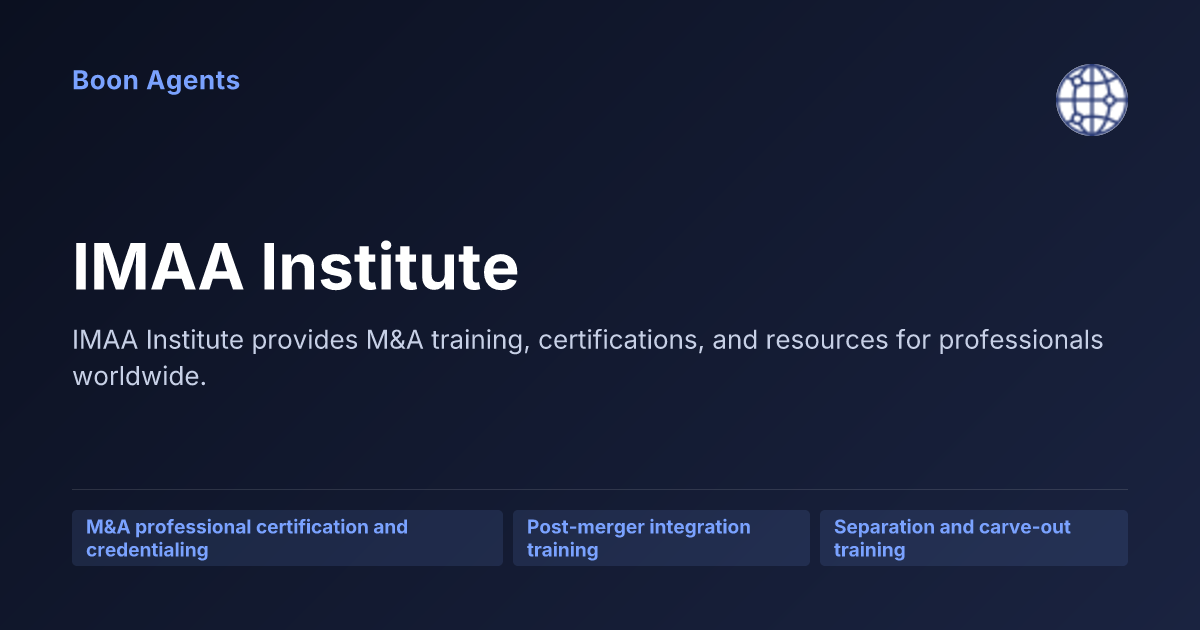
Task: Click the globe network icon
Action: (1092, 100)
